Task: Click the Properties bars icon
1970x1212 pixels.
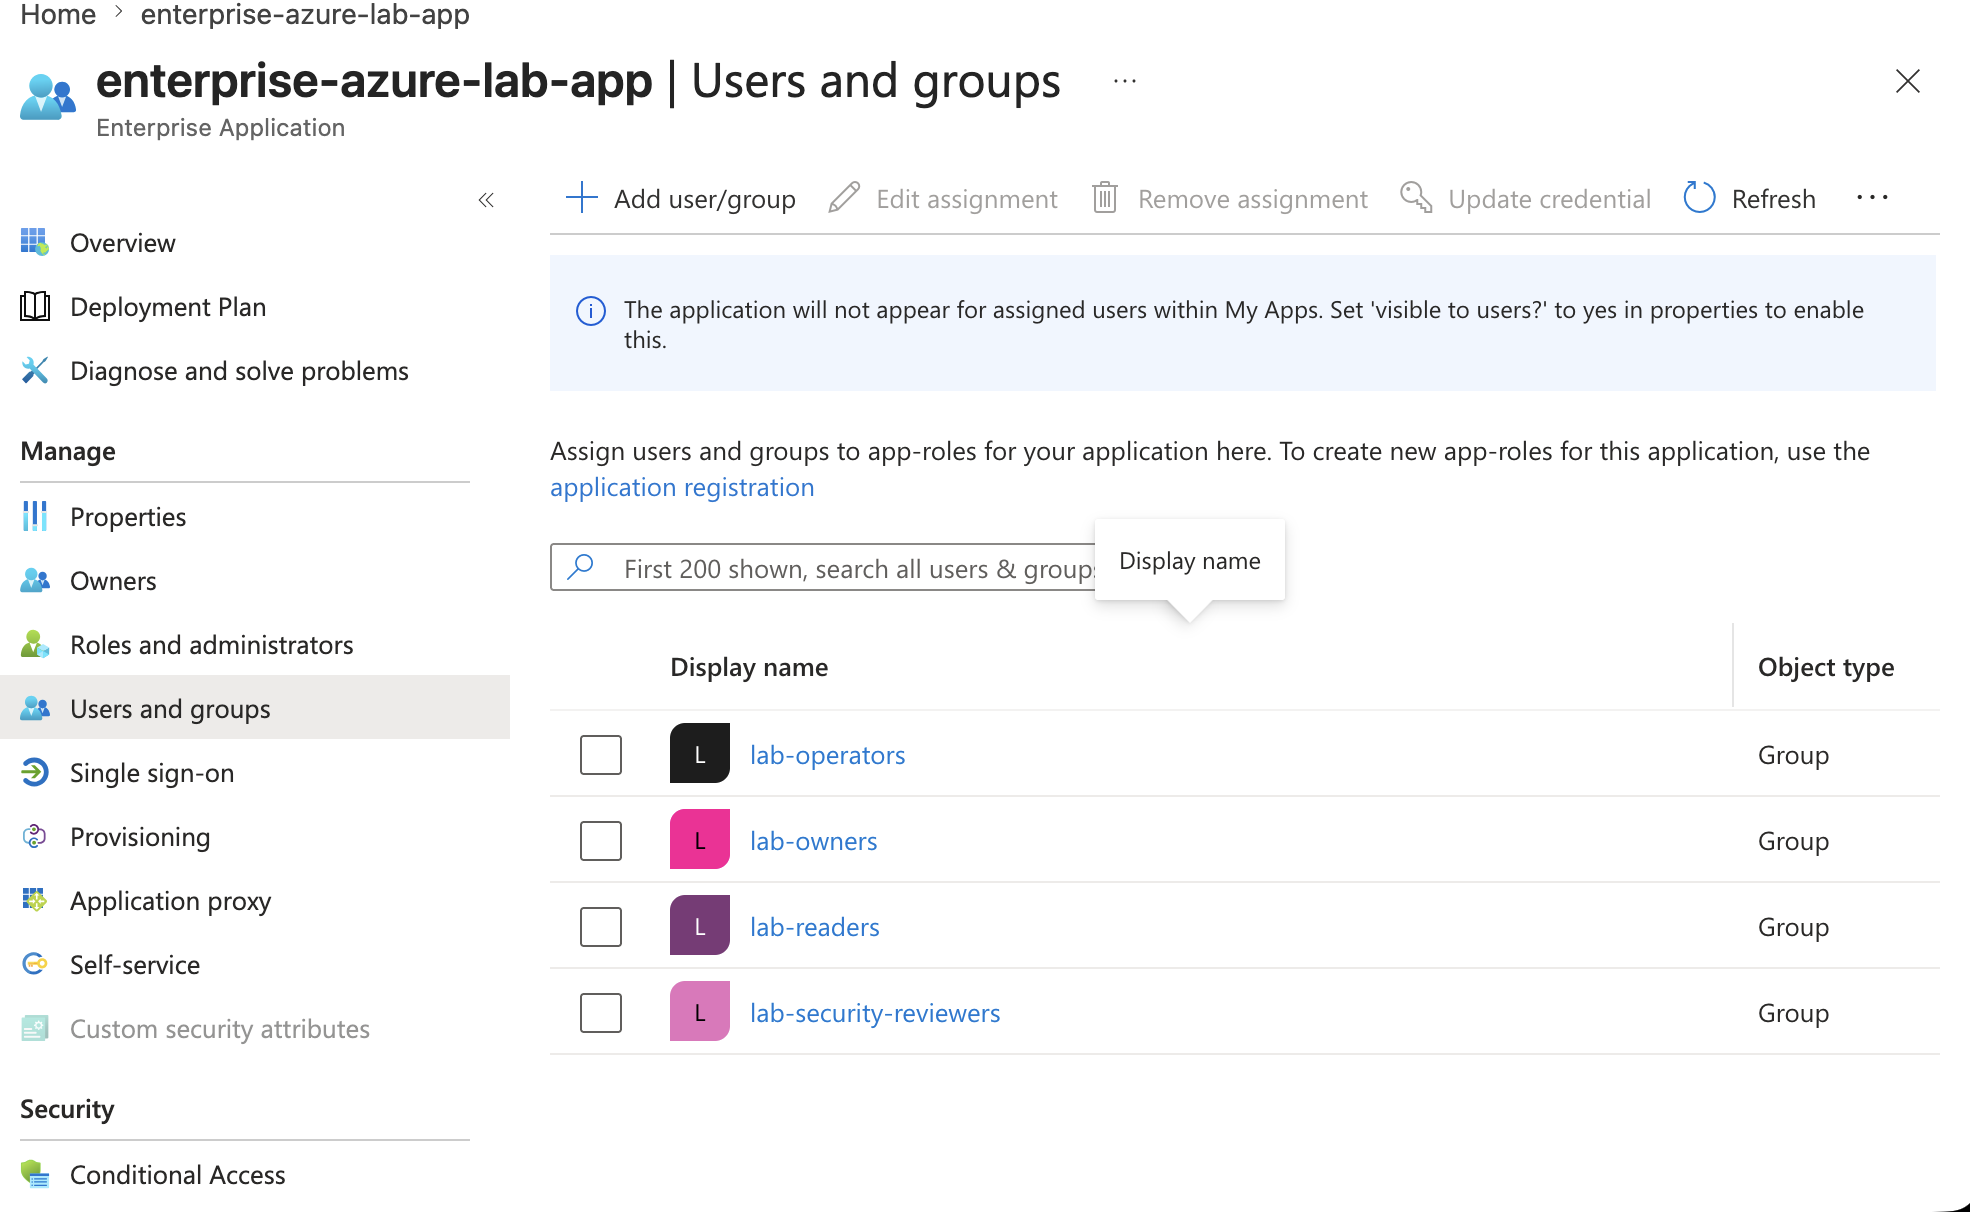Action: click(35, 516)
